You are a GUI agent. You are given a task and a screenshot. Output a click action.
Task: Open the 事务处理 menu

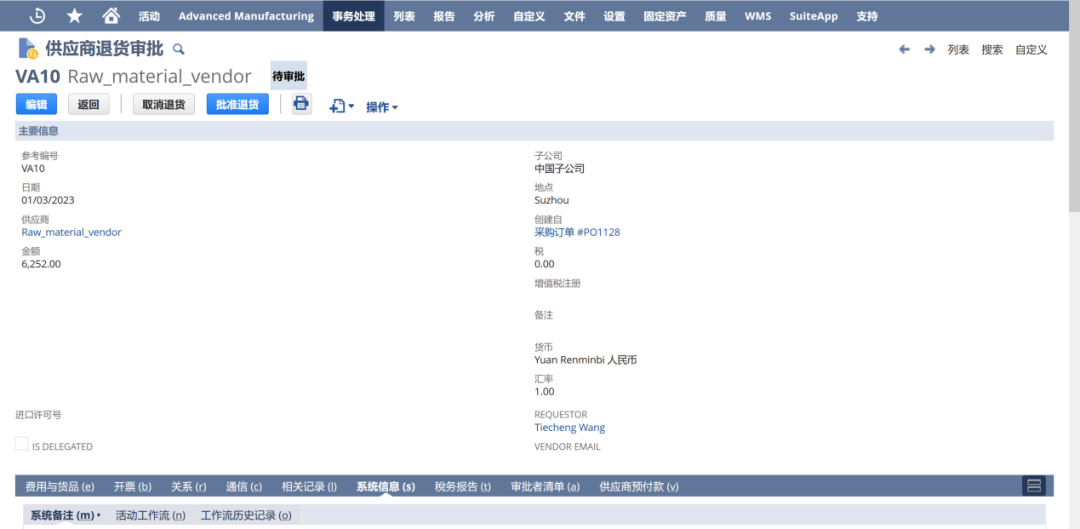pos(353,16)
